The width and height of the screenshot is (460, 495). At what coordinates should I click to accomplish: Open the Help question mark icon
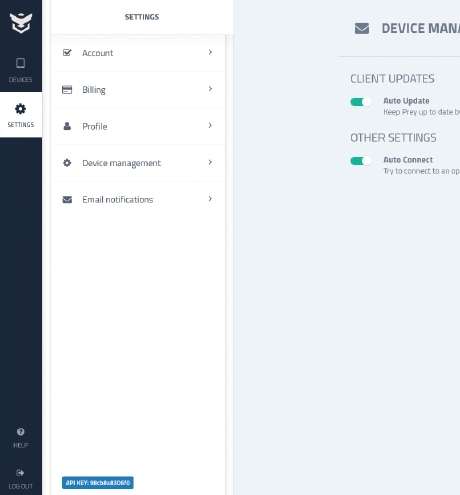[x=21, y=432]
